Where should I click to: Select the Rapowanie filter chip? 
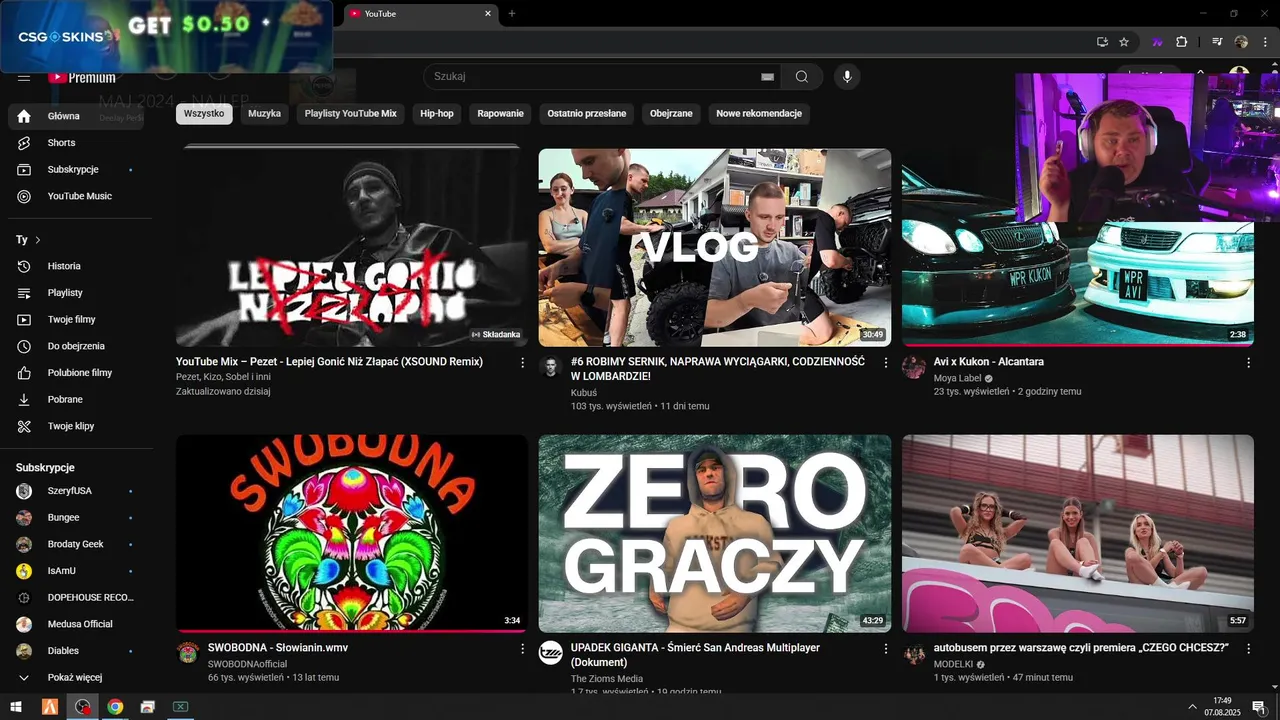pyautogui.click(x=501, y=114)
